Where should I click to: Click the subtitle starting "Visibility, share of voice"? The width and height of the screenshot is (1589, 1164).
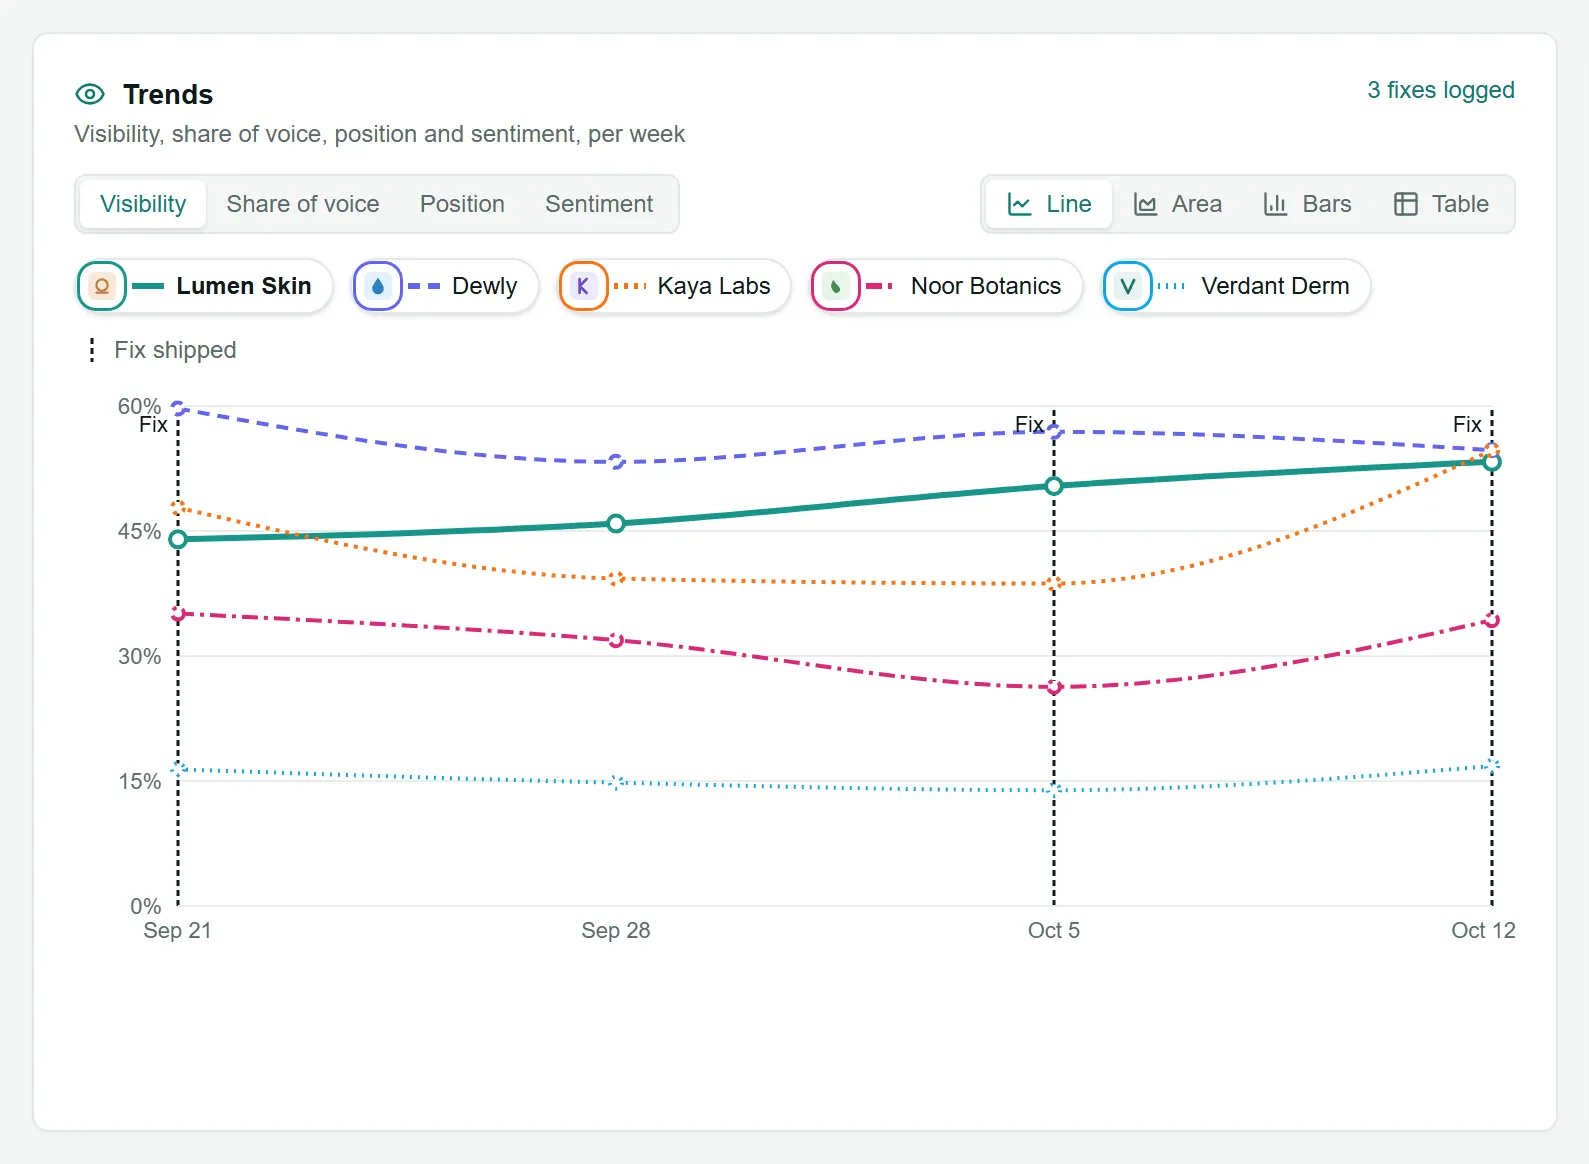(379, 134)
